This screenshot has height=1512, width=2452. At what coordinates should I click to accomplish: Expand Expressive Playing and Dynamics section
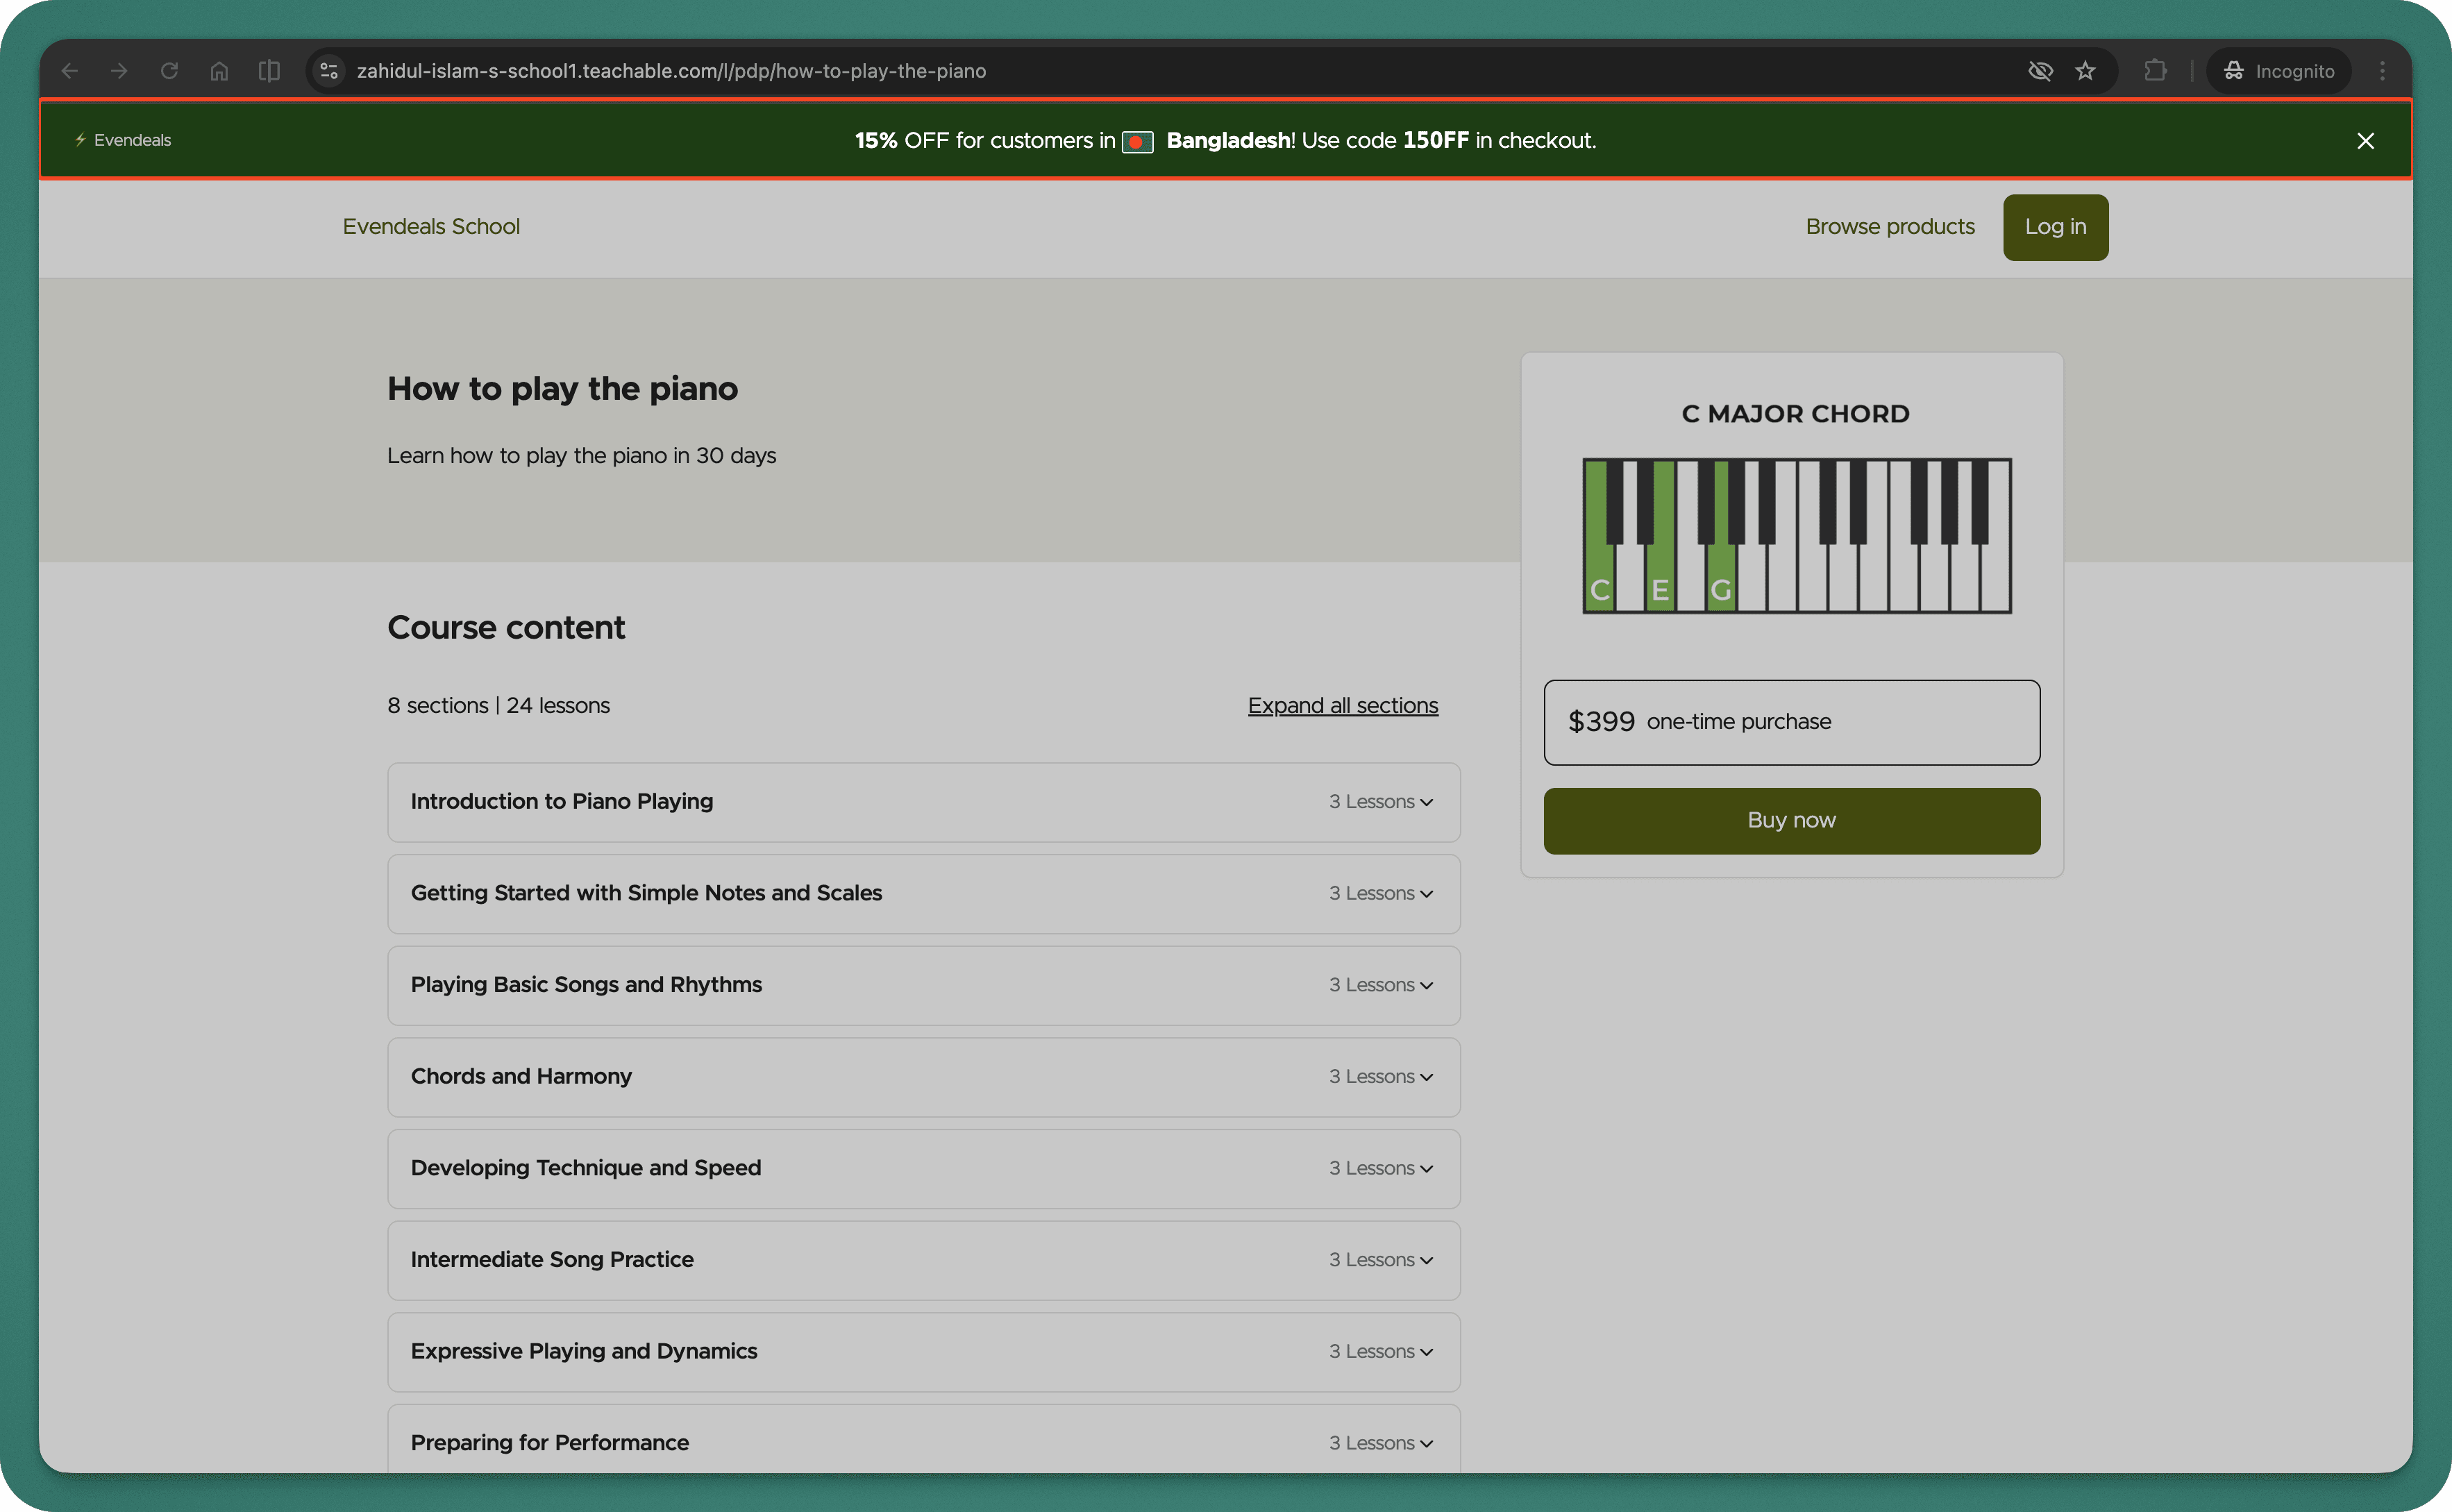[923, 1352]
